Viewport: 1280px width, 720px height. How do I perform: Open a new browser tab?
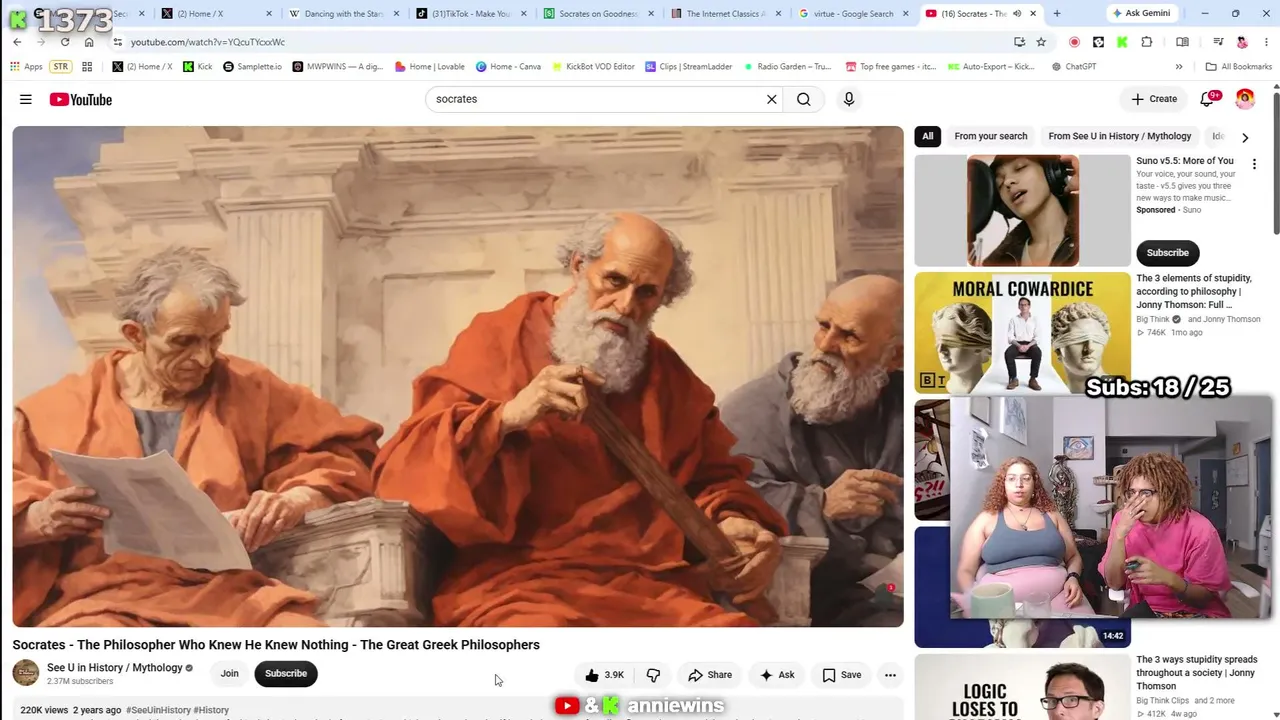coord(1057,14)
